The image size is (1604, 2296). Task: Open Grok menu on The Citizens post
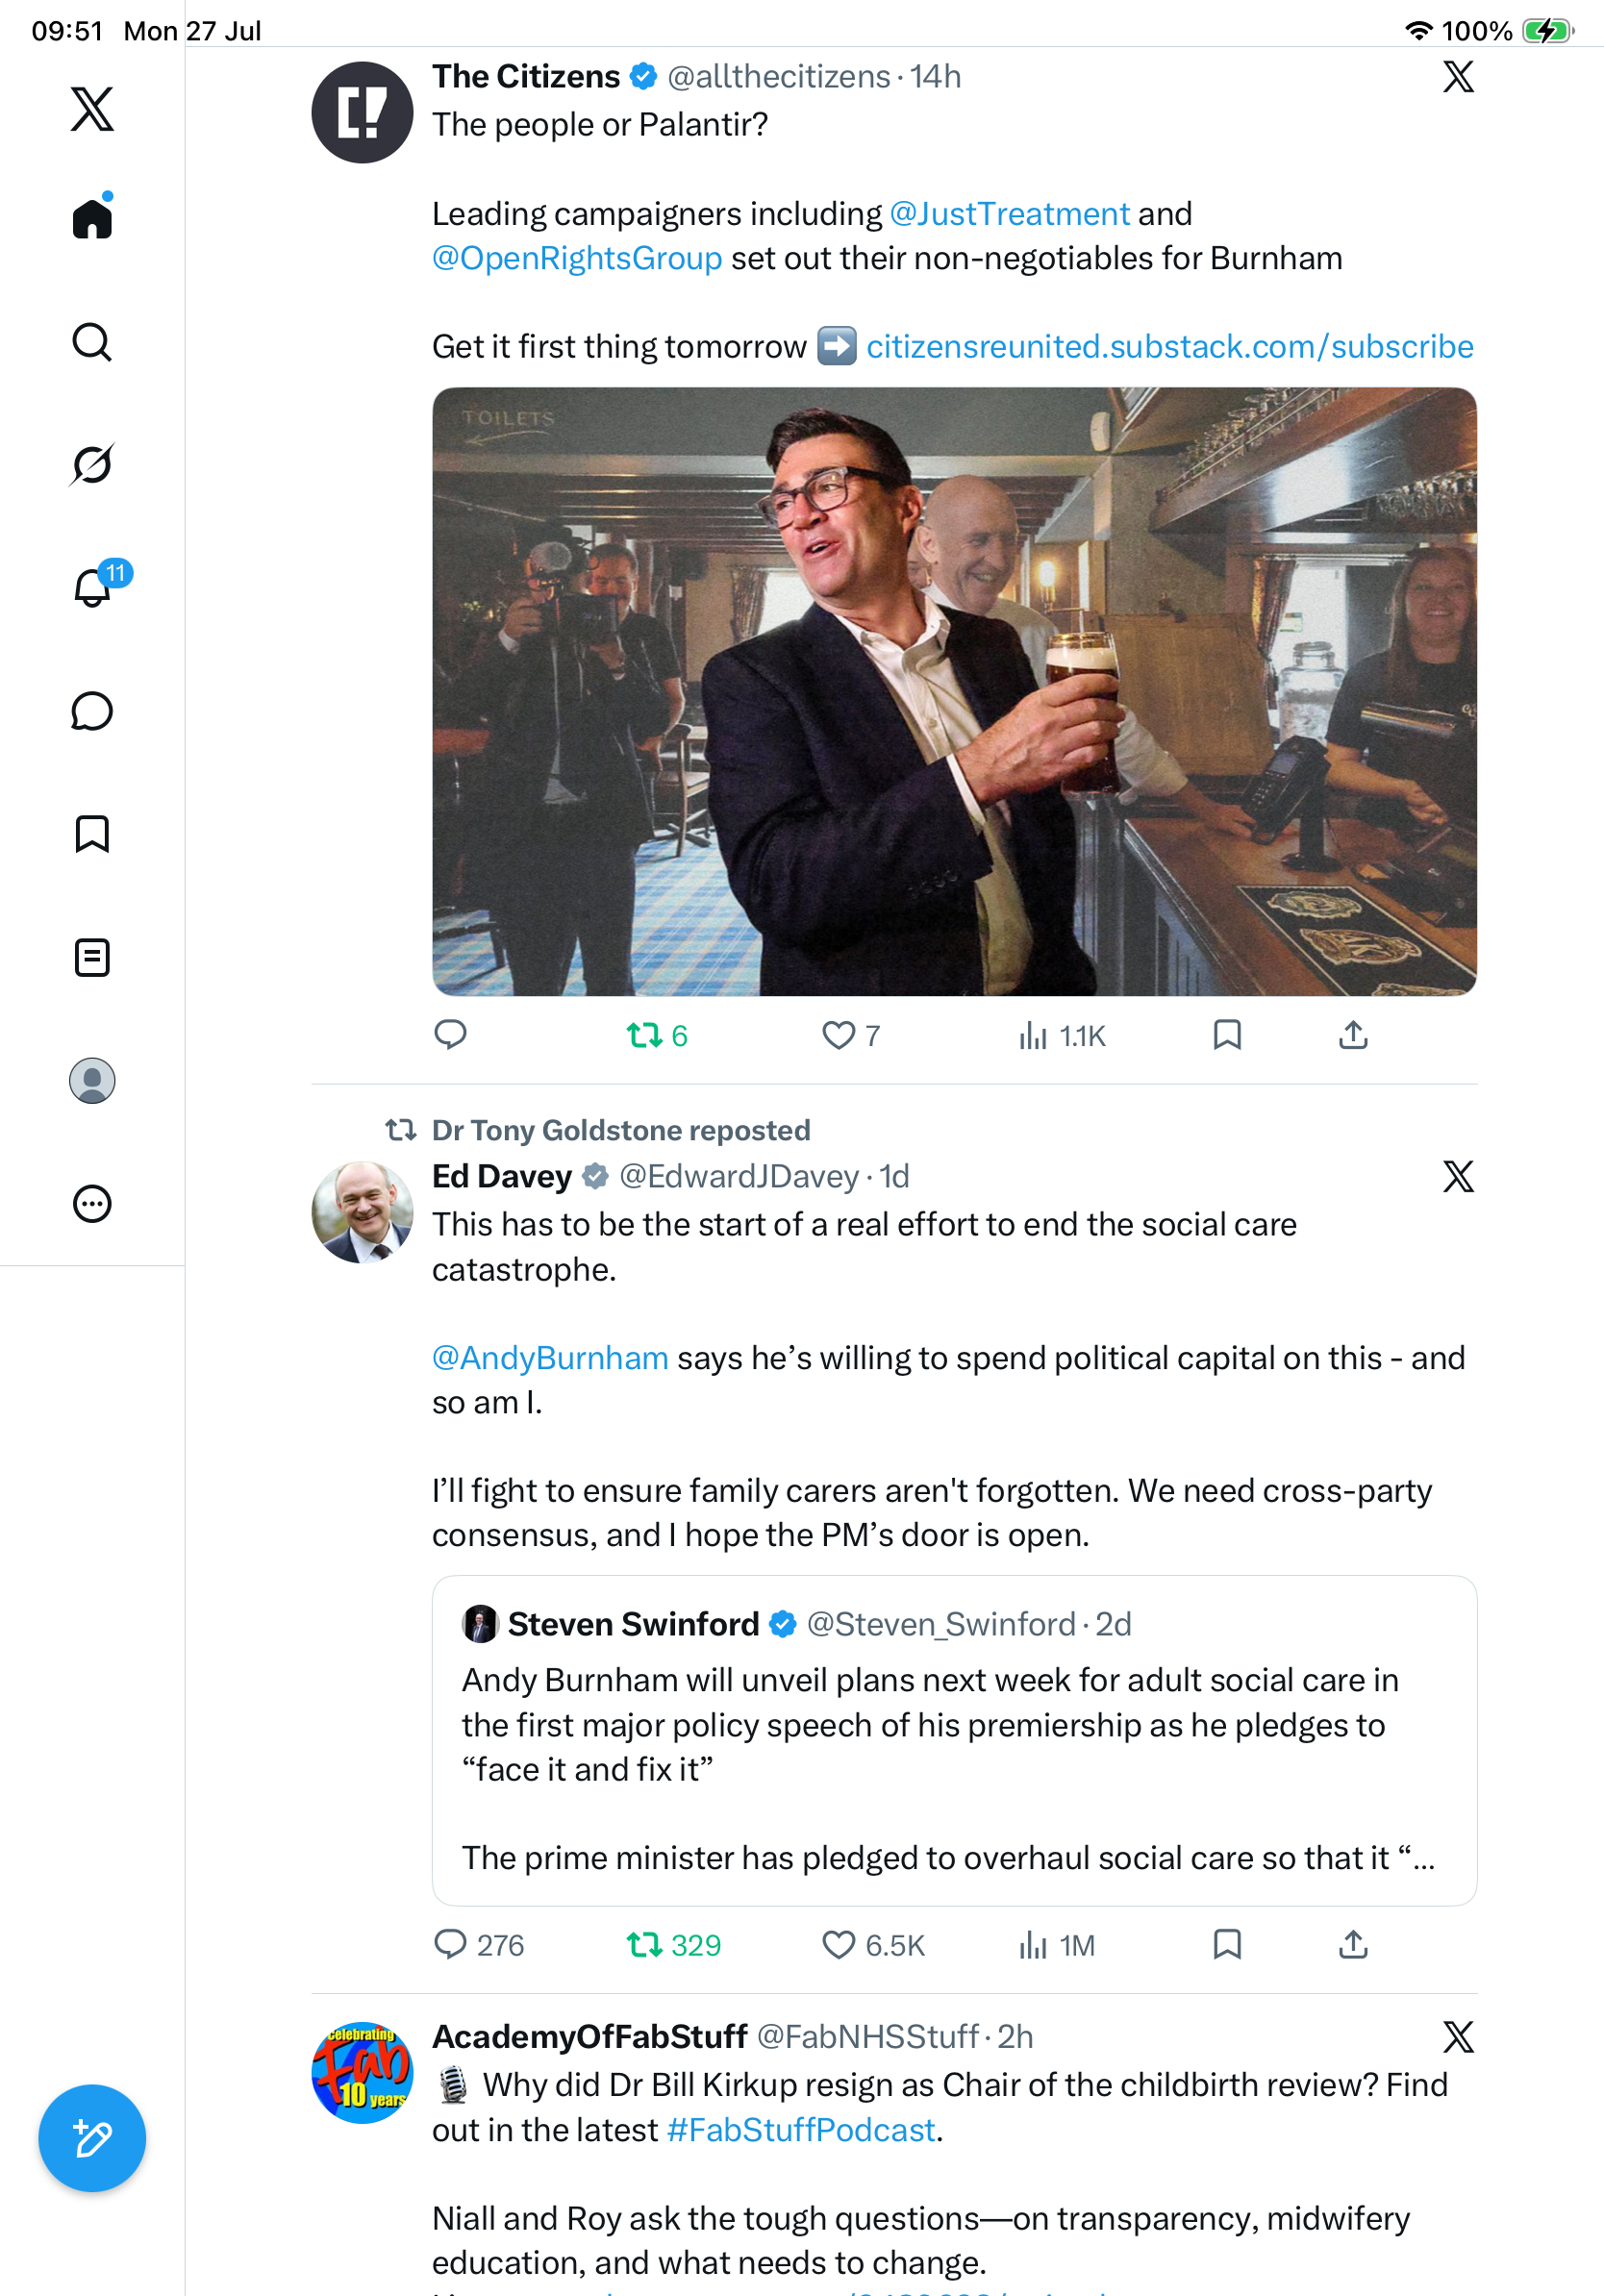coord(1458,77)
